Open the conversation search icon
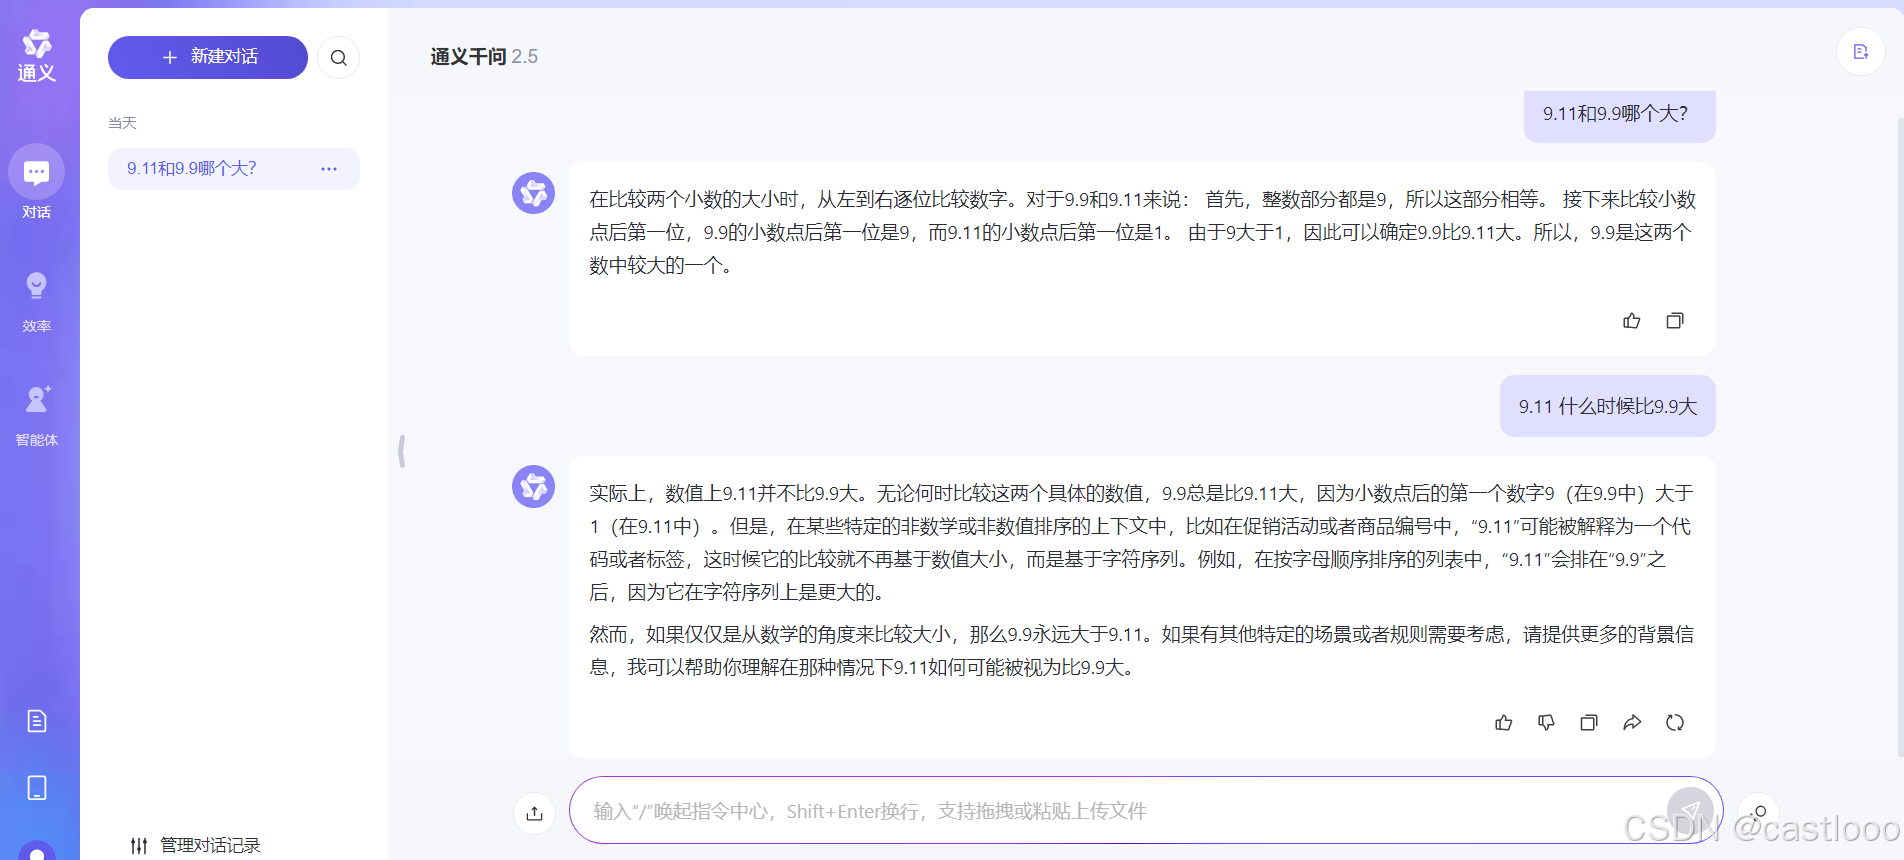Screen dimensions: 1904x860 [338, 57]
